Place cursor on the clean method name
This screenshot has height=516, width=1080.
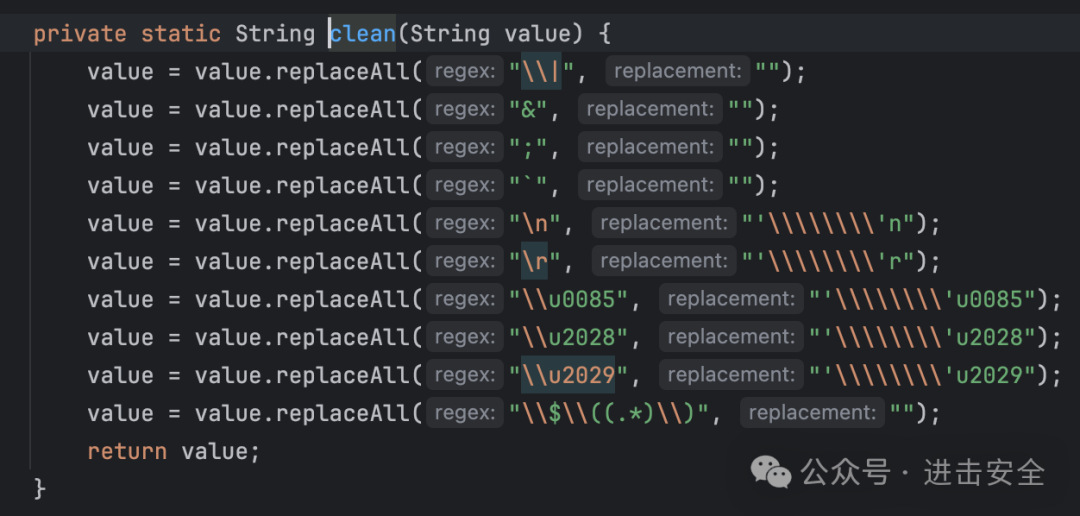click(363, 34)
